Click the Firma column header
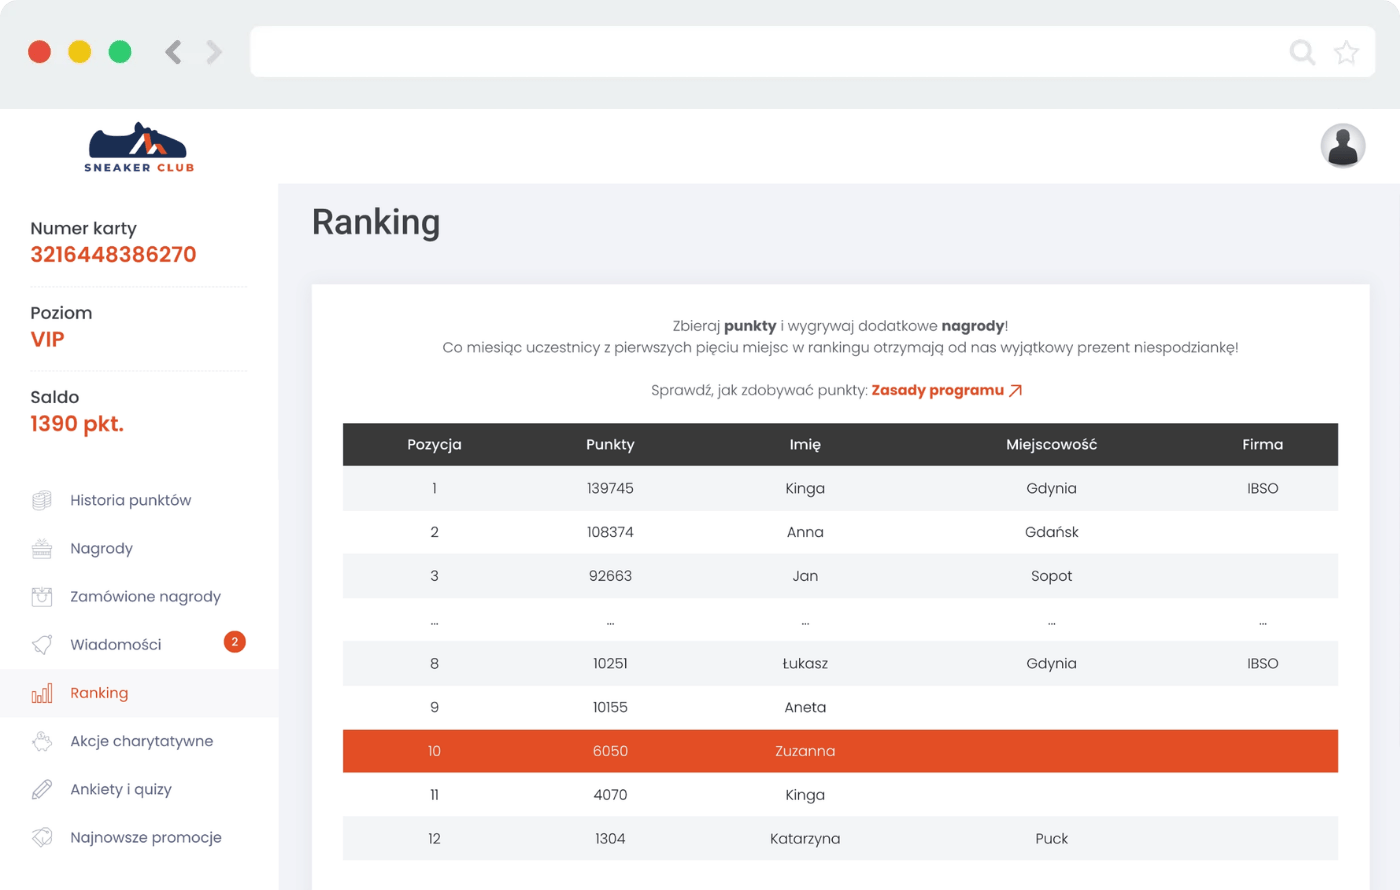 click(x=1262, y=444)
